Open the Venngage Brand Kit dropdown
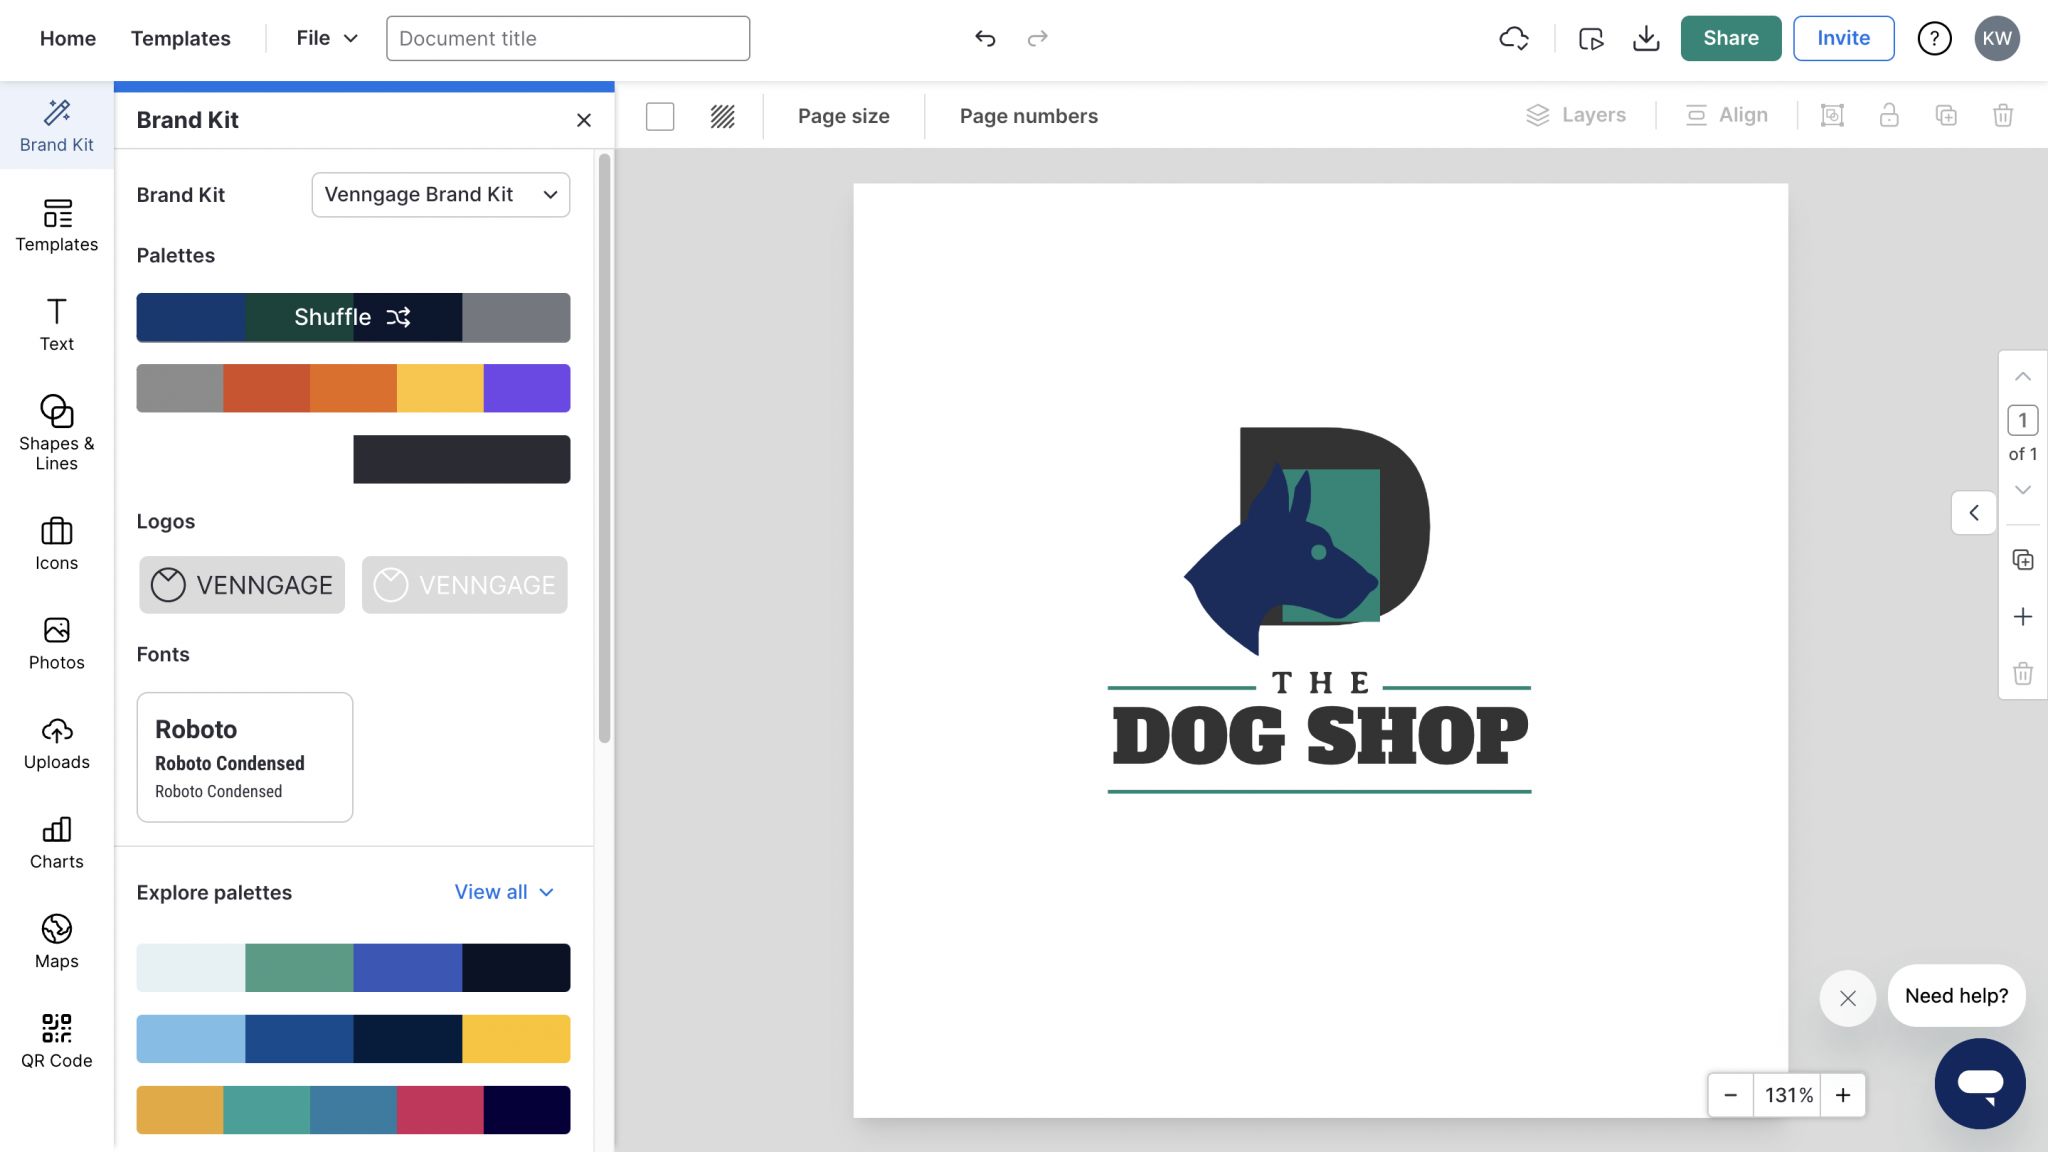Viewport: 2048px width, 1152px height. 440,195
